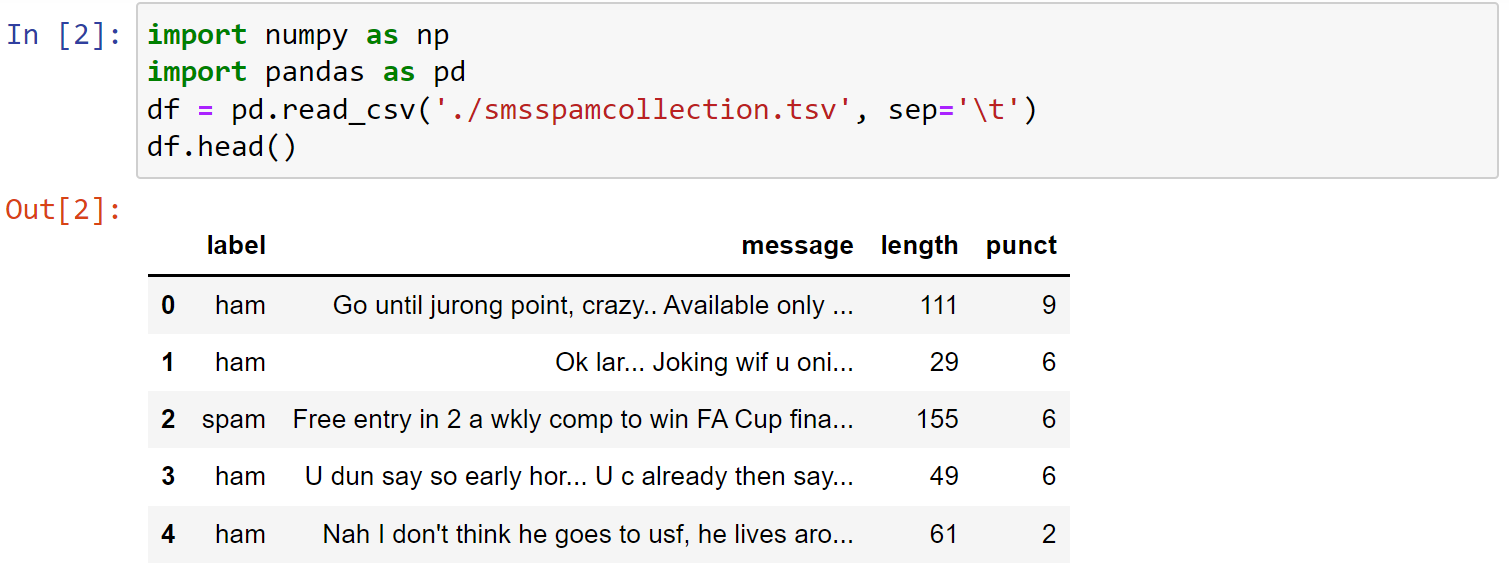Click row index 0 in the table
This screenshot has height=568, width=1509.
[168, 305]
